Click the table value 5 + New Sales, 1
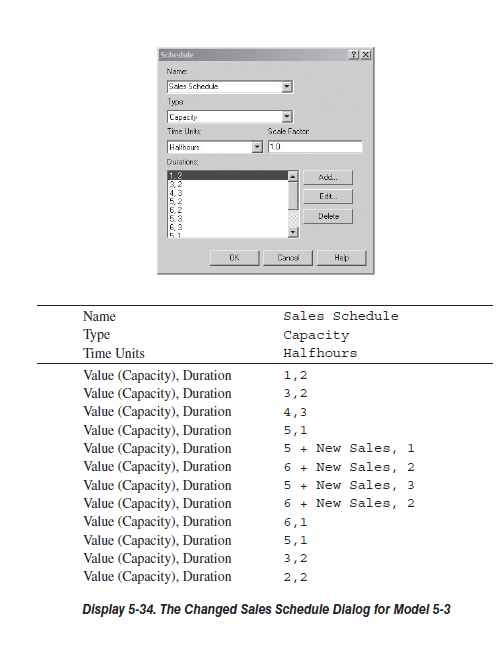Screen dimensions: 503x656 coord(349,448)
